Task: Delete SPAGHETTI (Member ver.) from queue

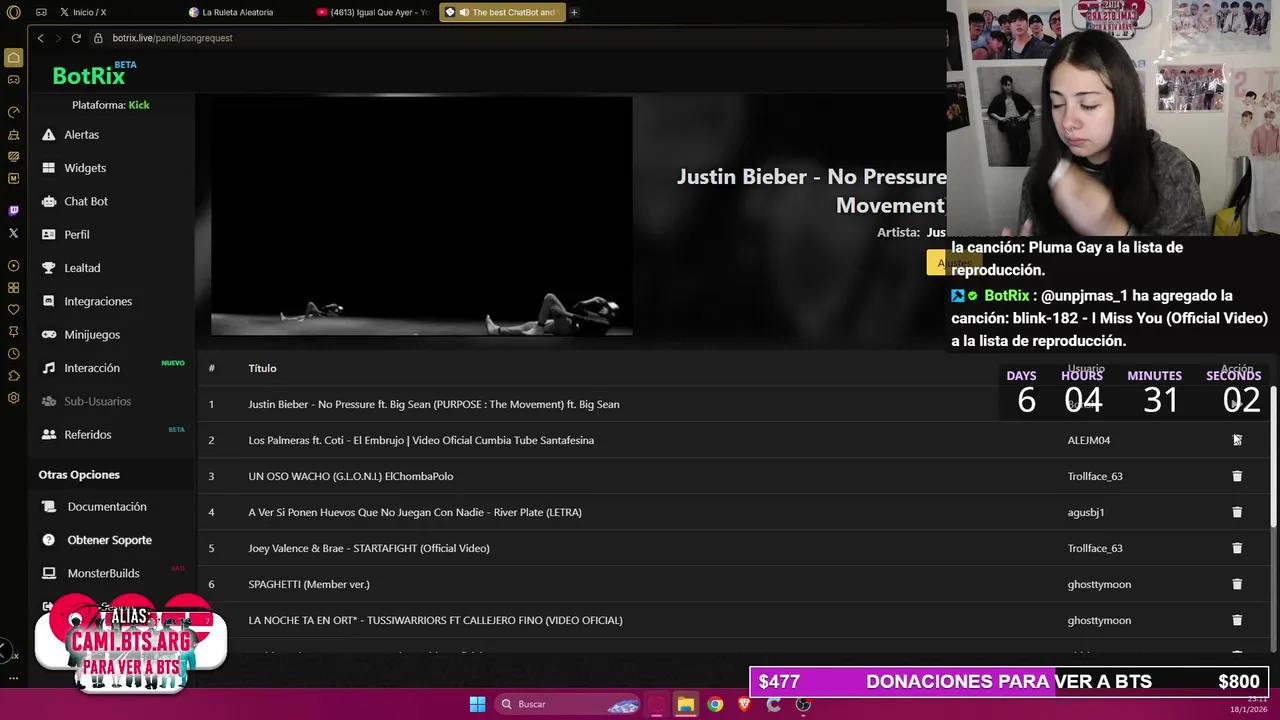Action: click(1237, 584)
